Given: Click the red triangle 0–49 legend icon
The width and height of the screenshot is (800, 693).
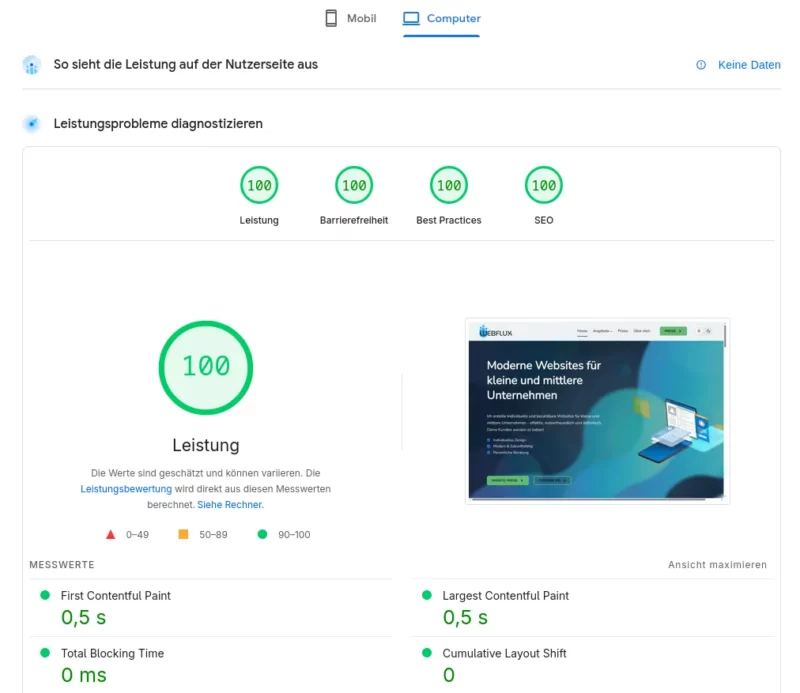Looking at the screenshot, I should 110,535.
